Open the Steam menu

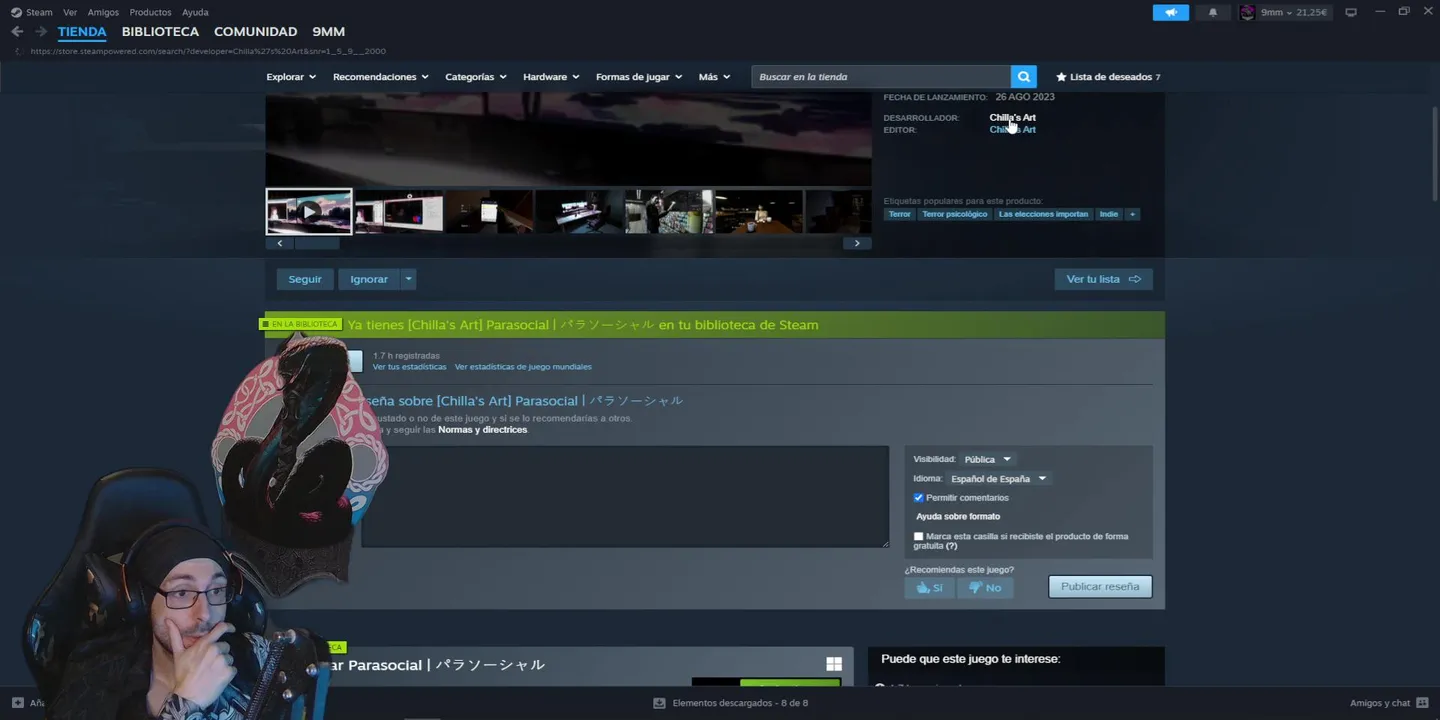39,12
